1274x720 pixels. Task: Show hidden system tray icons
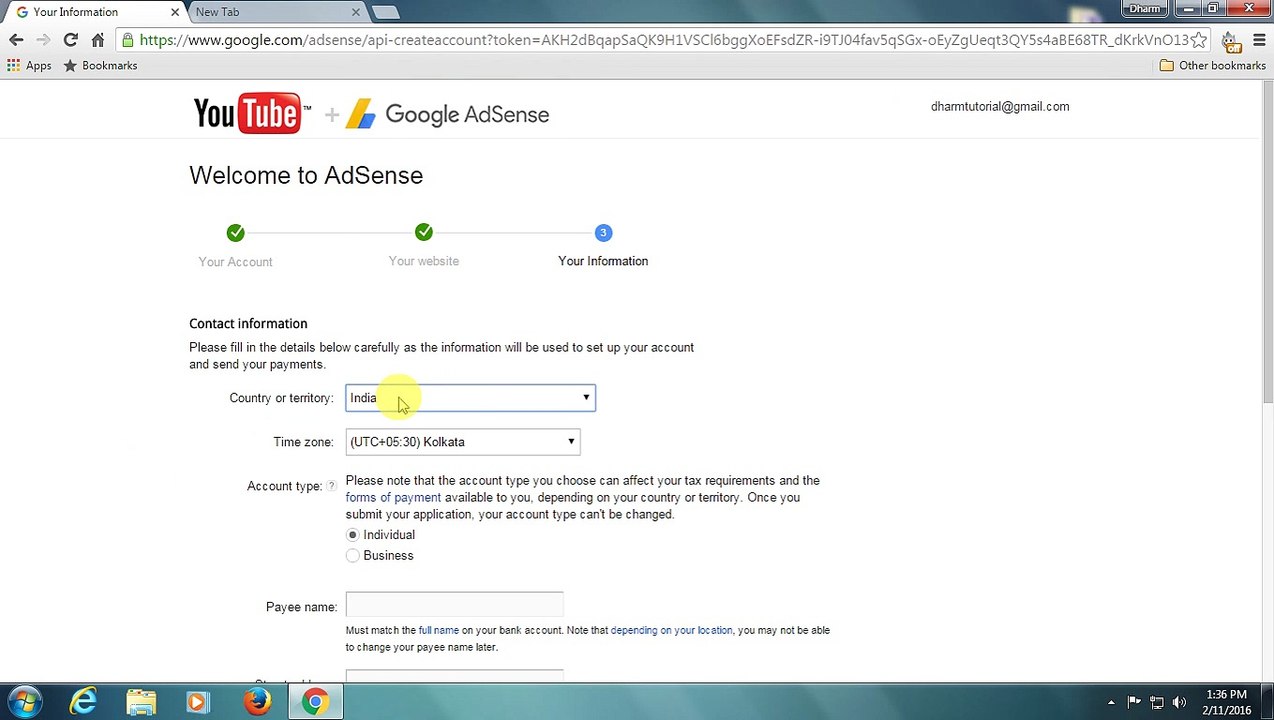tap(1110, 702)
